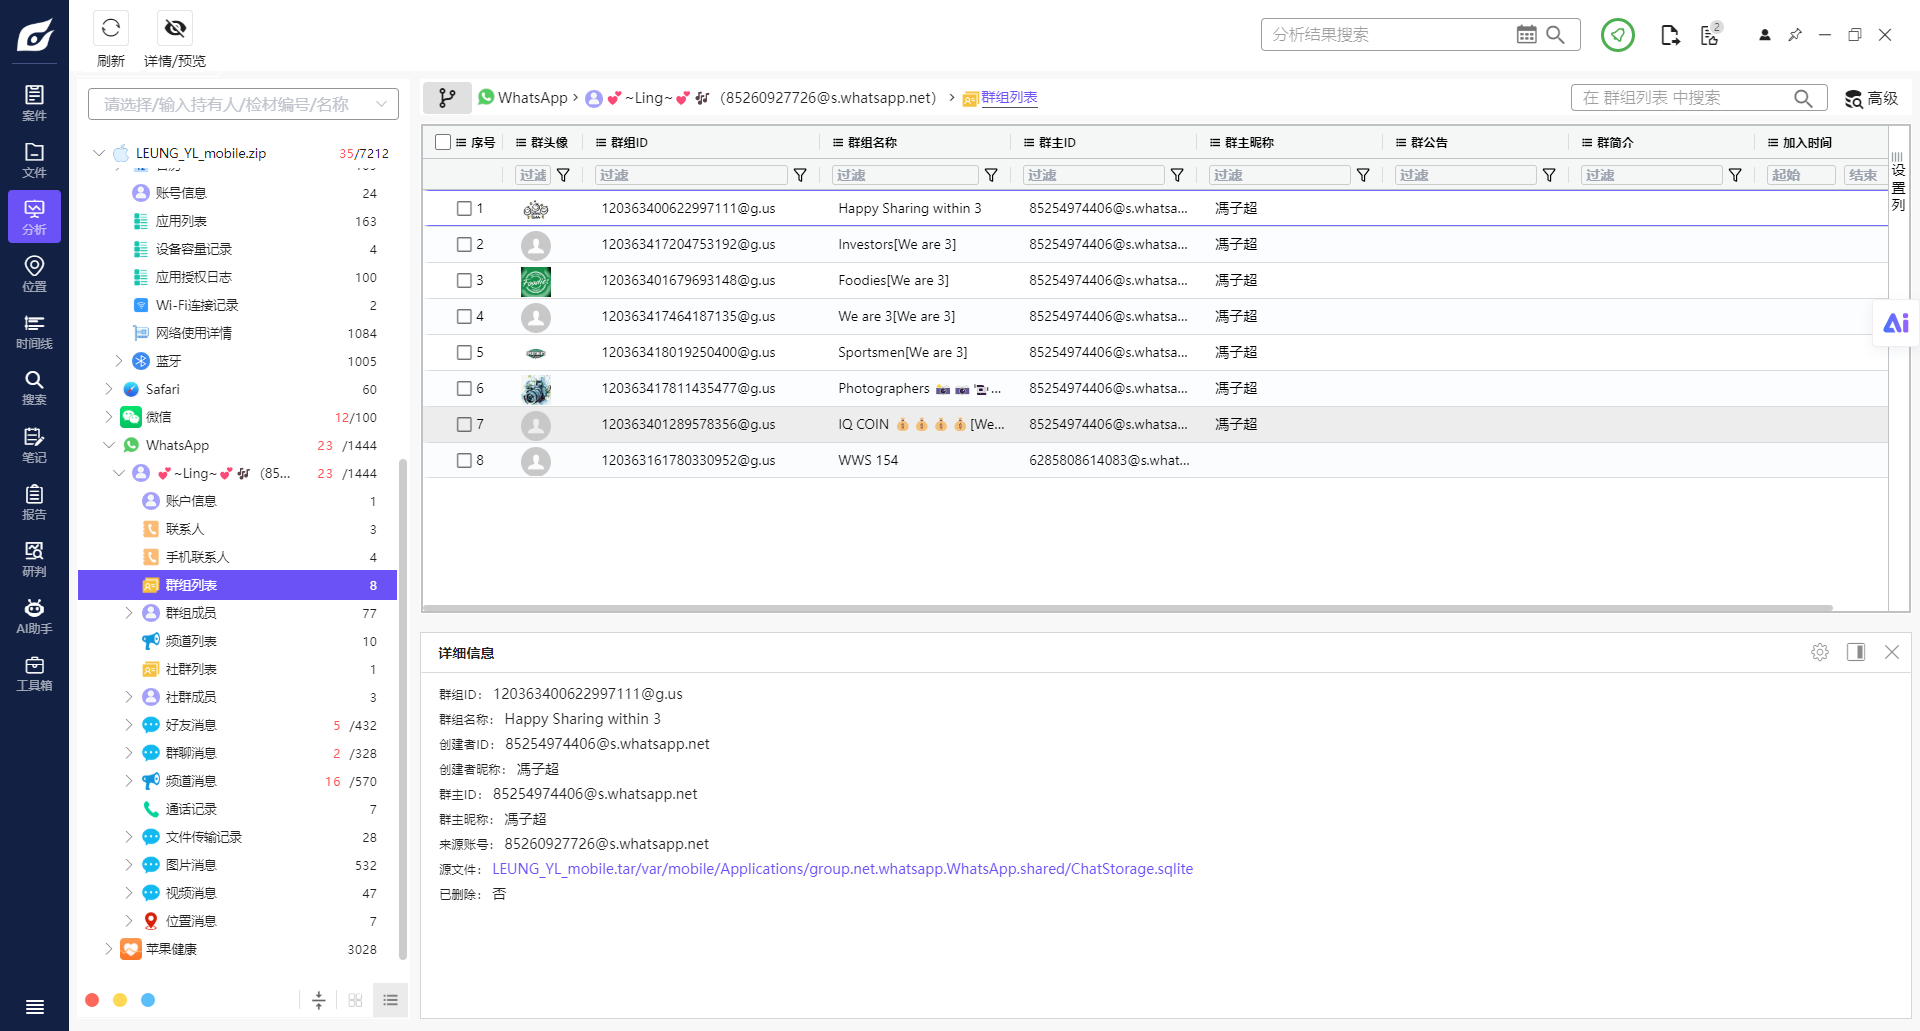Viewport: 1920px width, 1031px height.
Task: Click the branch tree icon beside WhatsApp breadcrumb
Action: pos(447,98)
